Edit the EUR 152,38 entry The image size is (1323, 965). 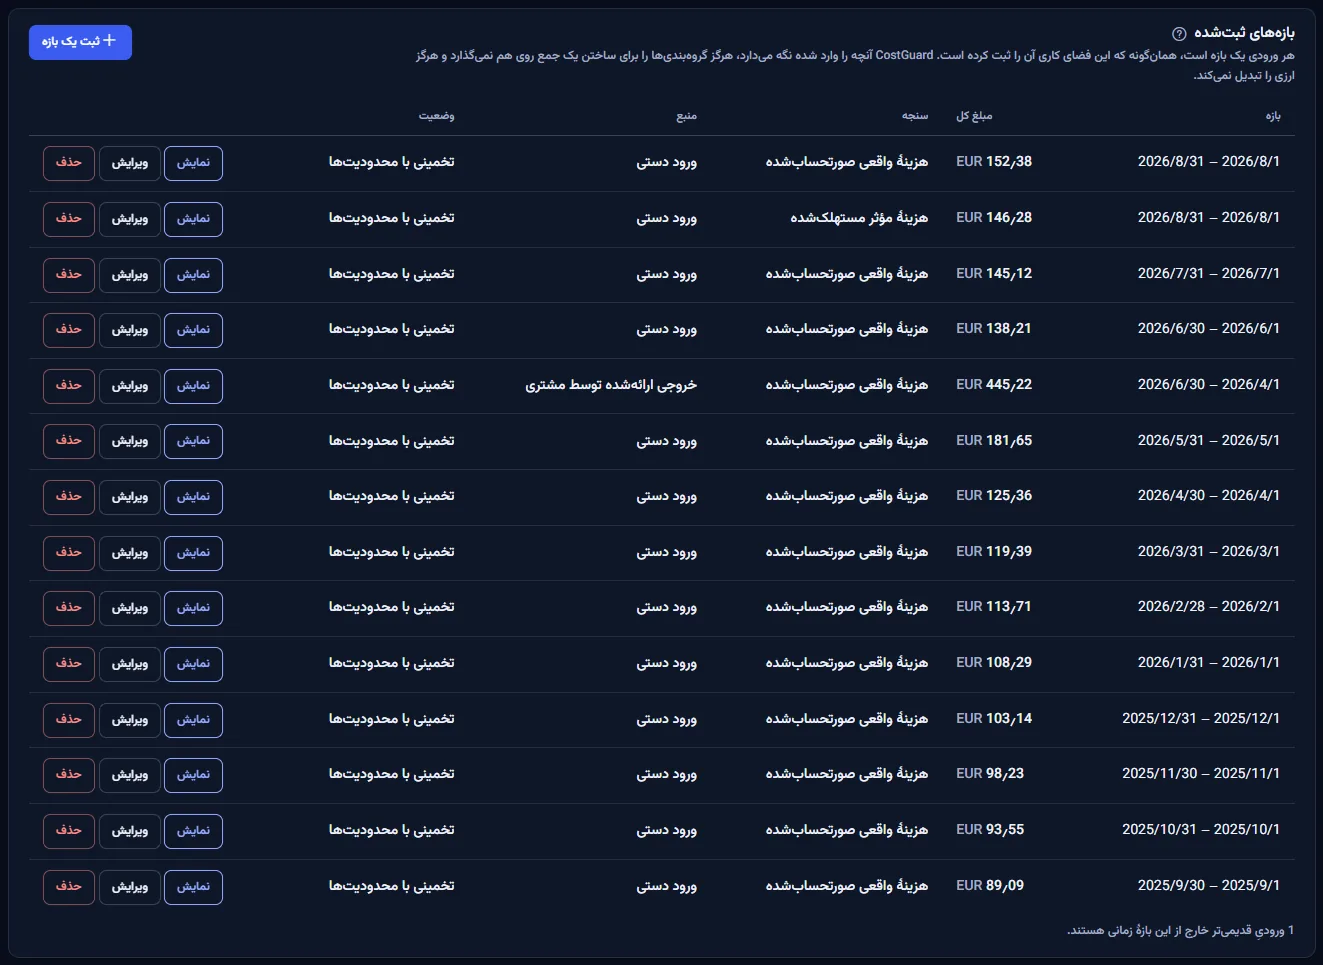point(130,163)
